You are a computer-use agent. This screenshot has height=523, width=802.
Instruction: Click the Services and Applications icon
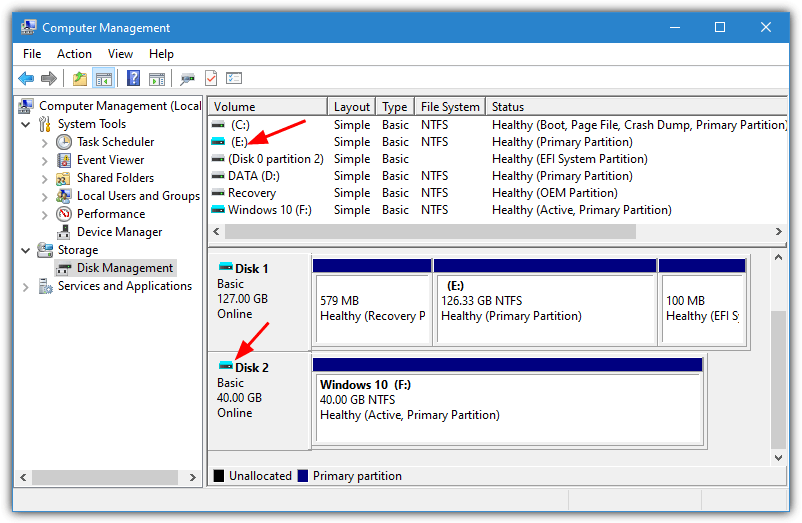point(45,286)
